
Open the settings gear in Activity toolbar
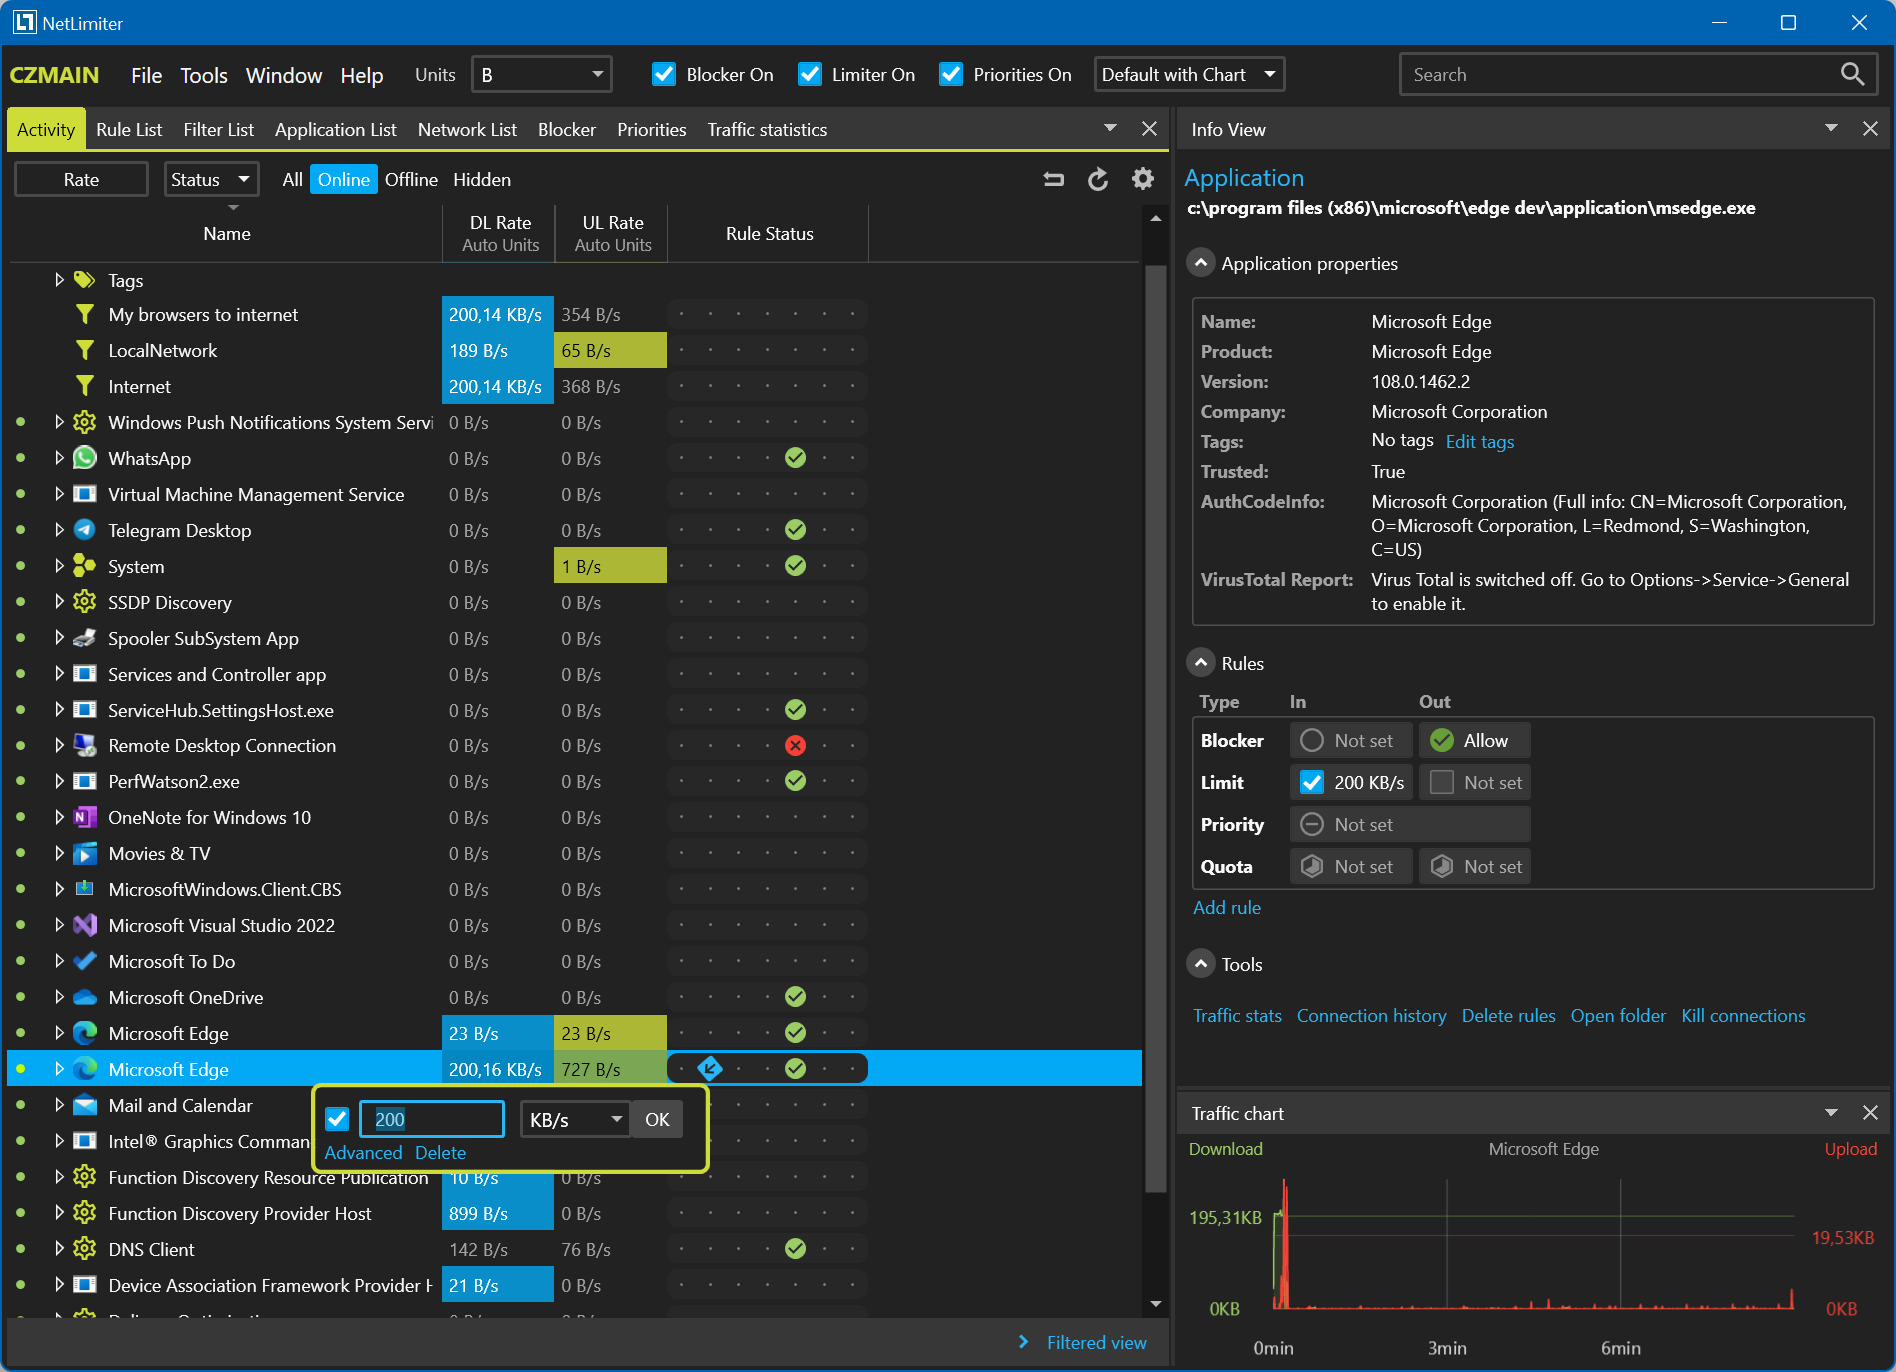[x=1142, y=179]
